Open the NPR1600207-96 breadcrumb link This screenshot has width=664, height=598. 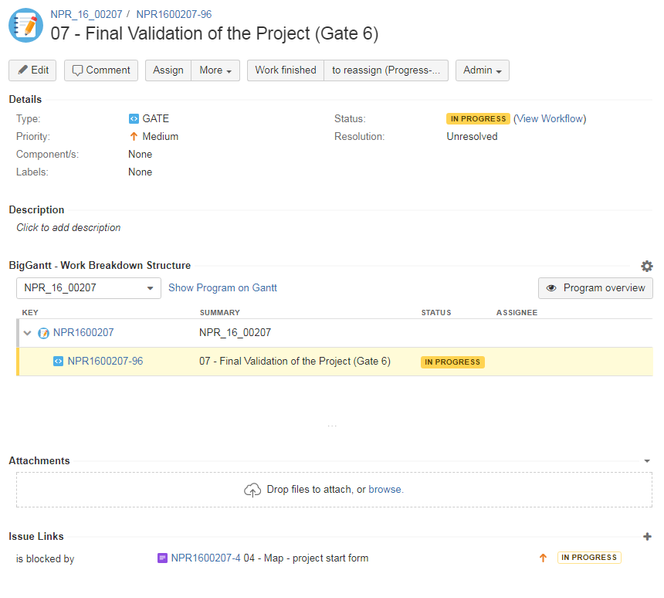[x=174, y=14]
